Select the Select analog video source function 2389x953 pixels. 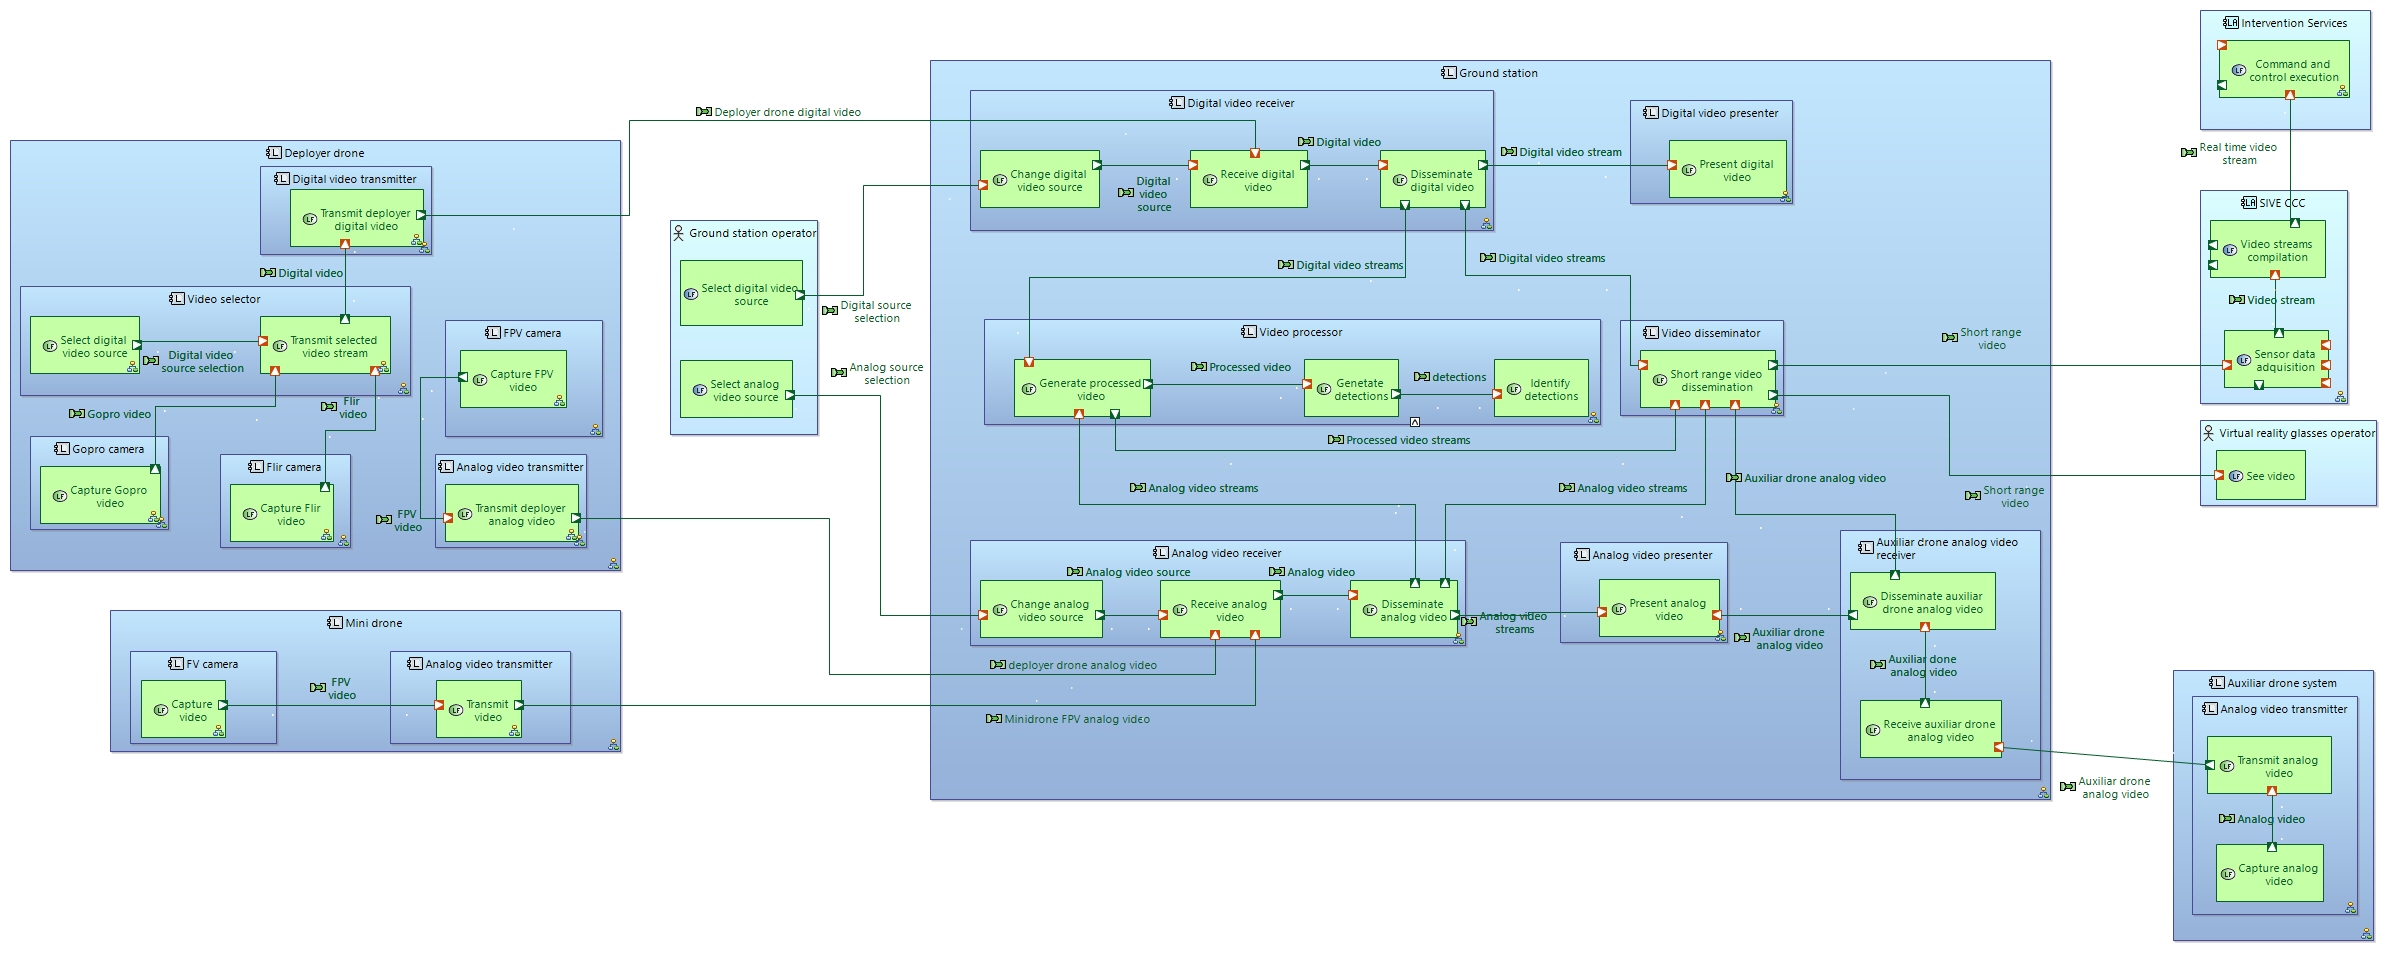(736, 389)
